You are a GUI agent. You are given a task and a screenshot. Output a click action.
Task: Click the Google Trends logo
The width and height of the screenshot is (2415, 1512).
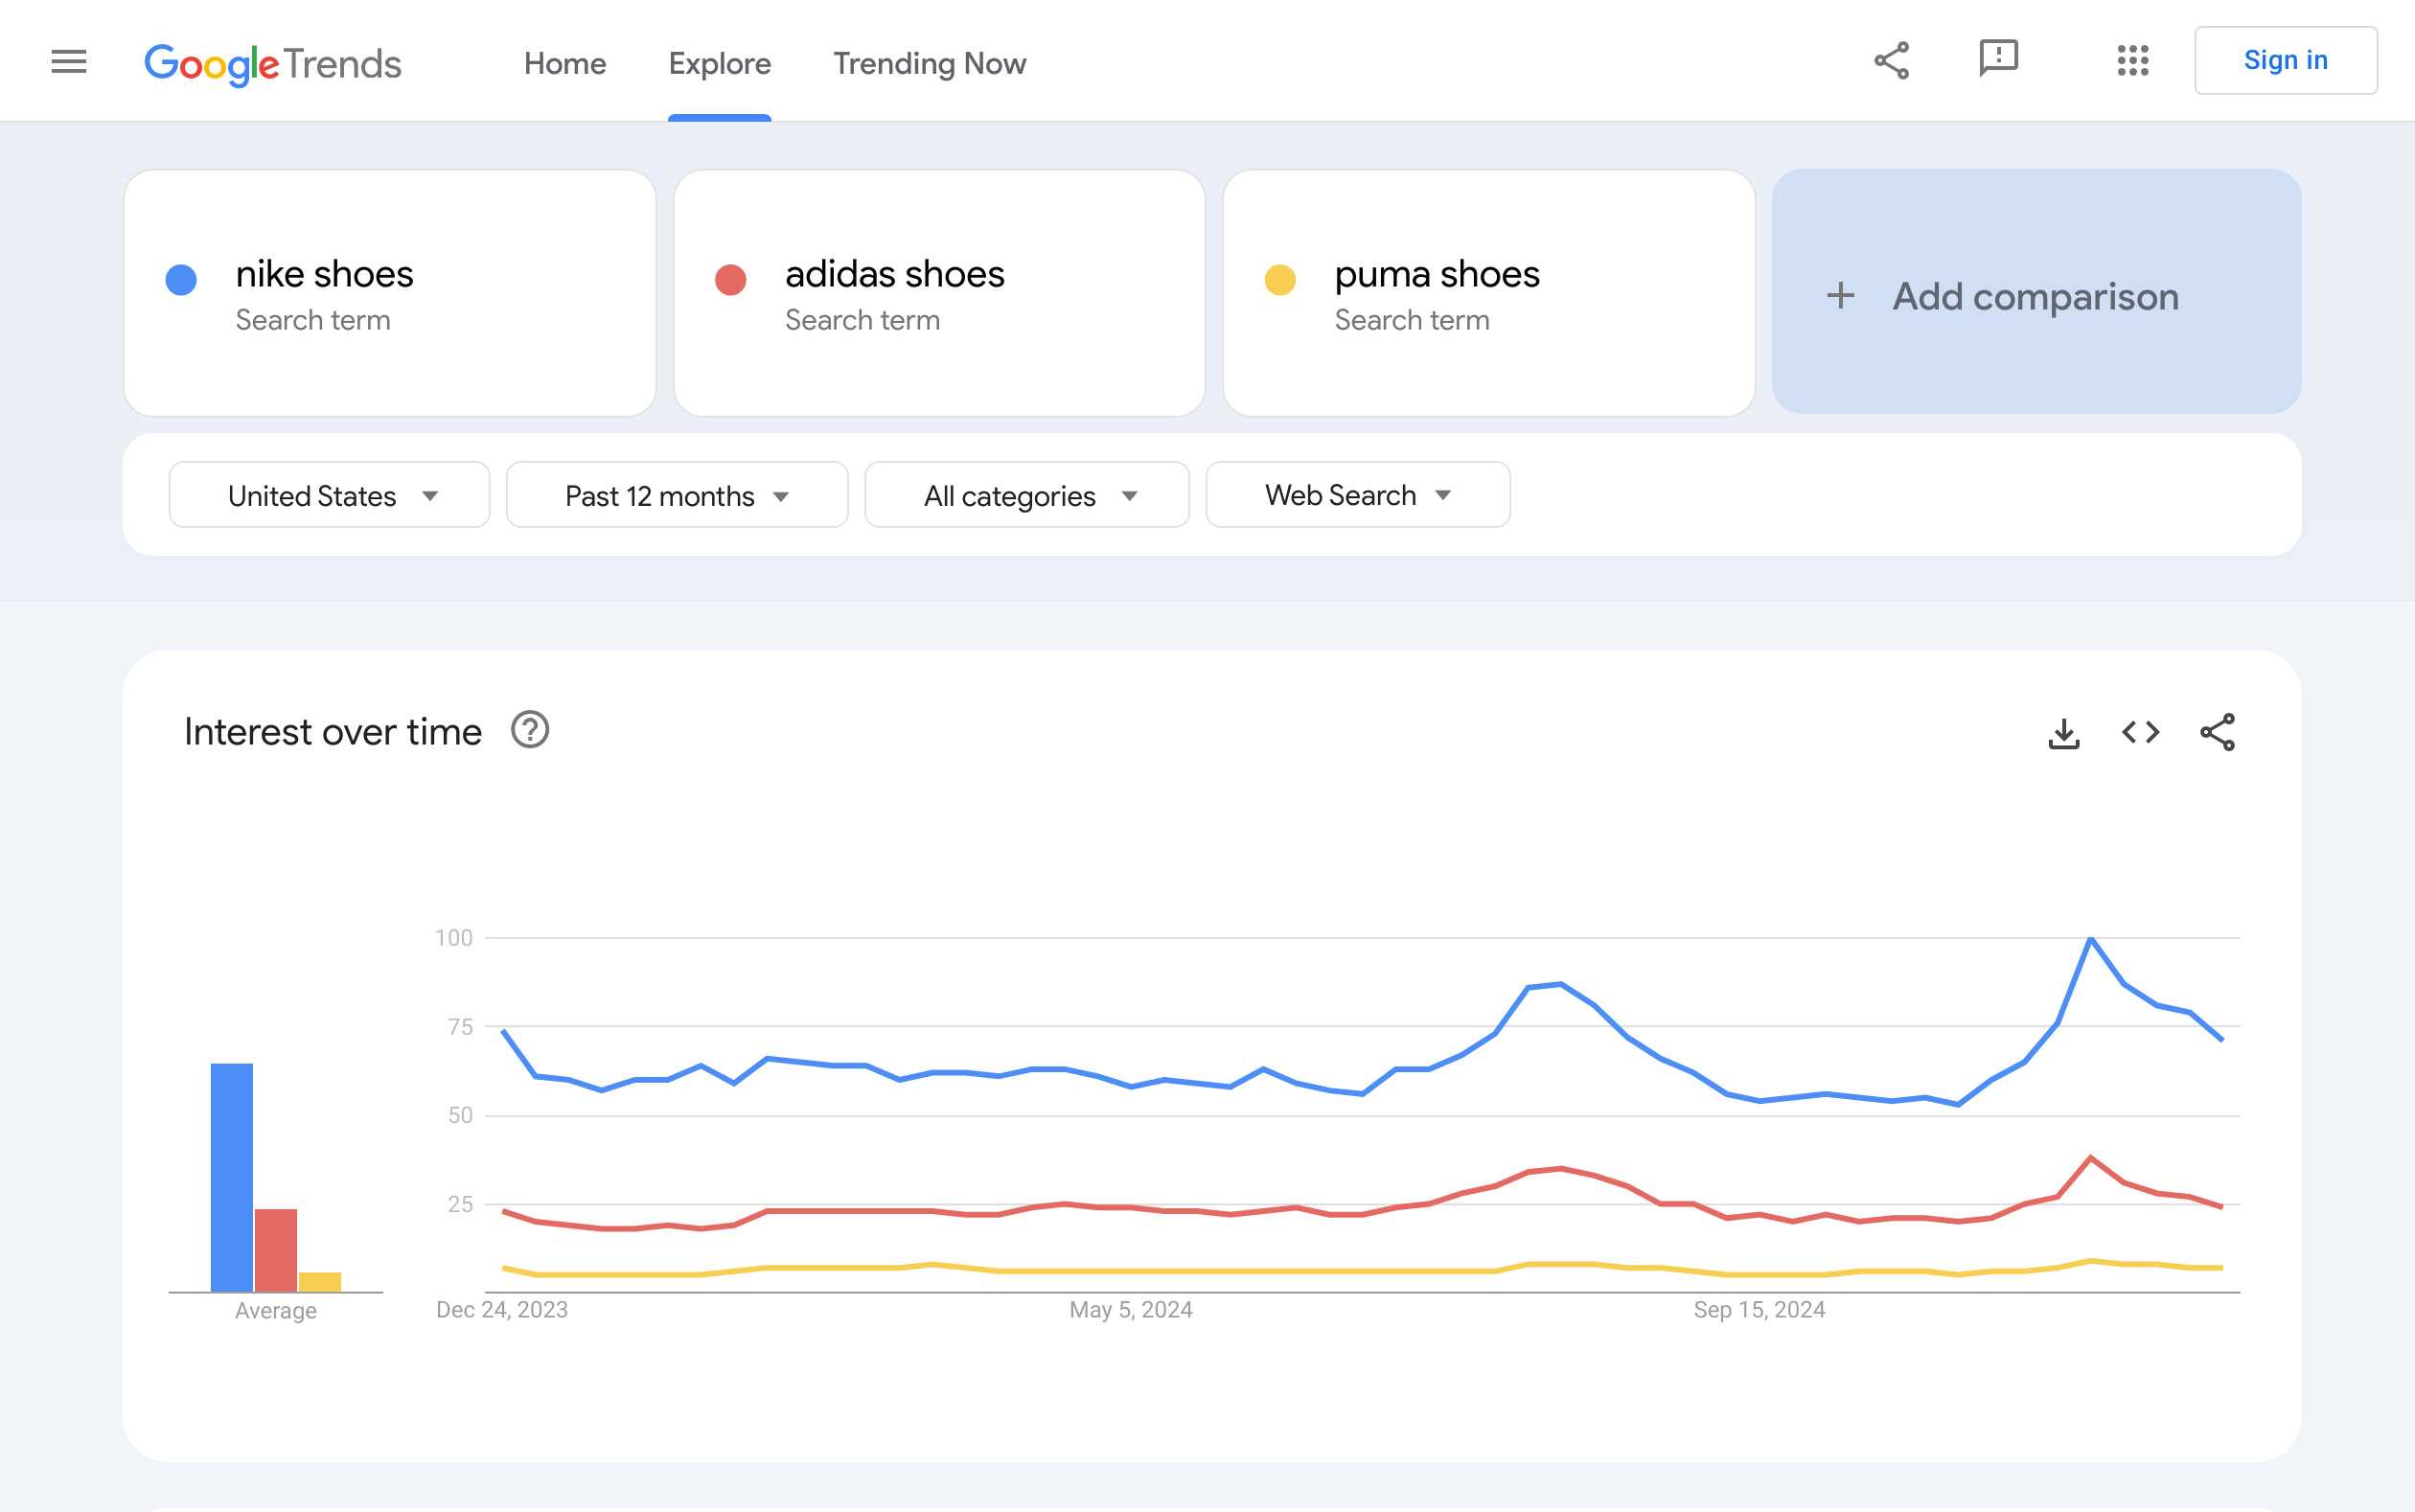(273, 64)
